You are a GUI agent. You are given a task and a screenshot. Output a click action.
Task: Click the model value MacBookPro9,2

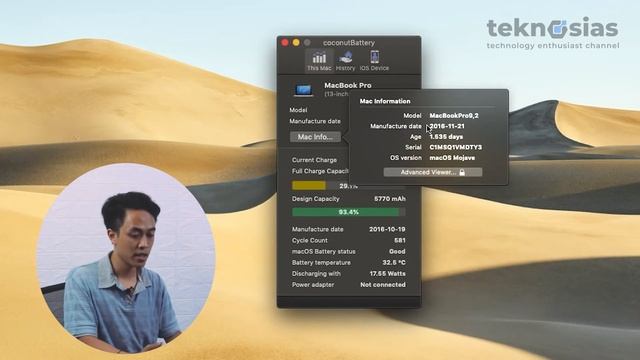pyautogui.click(x=454, y=116)
